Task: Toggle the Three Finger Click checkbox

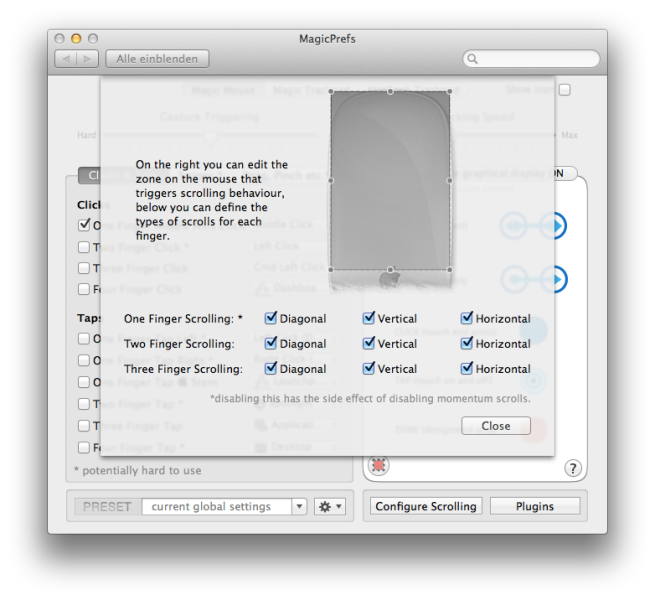Action: click(x=84, y=268)
